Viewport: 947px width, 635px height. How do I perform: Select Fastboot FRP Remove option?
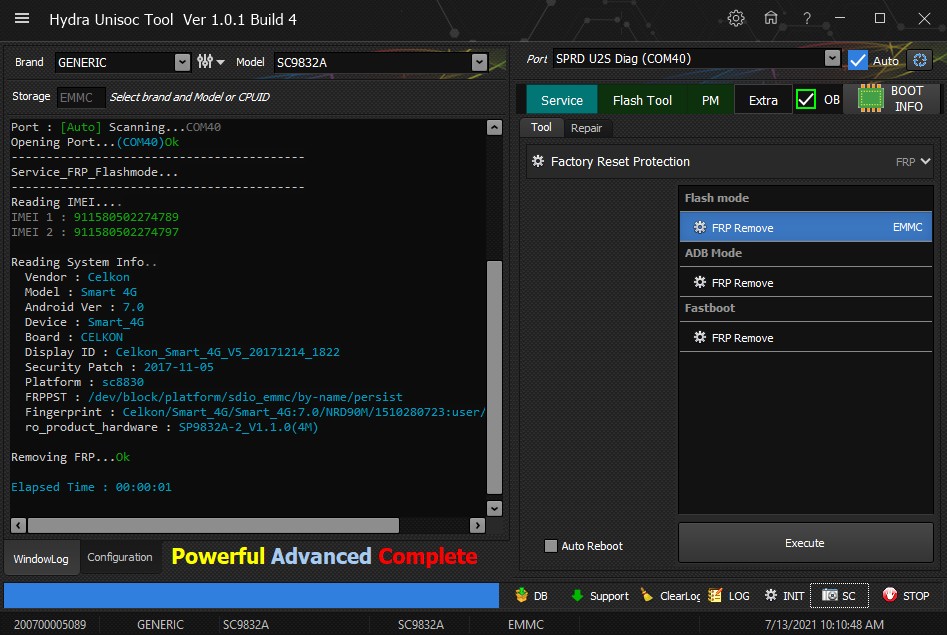[x=806, y=337]
